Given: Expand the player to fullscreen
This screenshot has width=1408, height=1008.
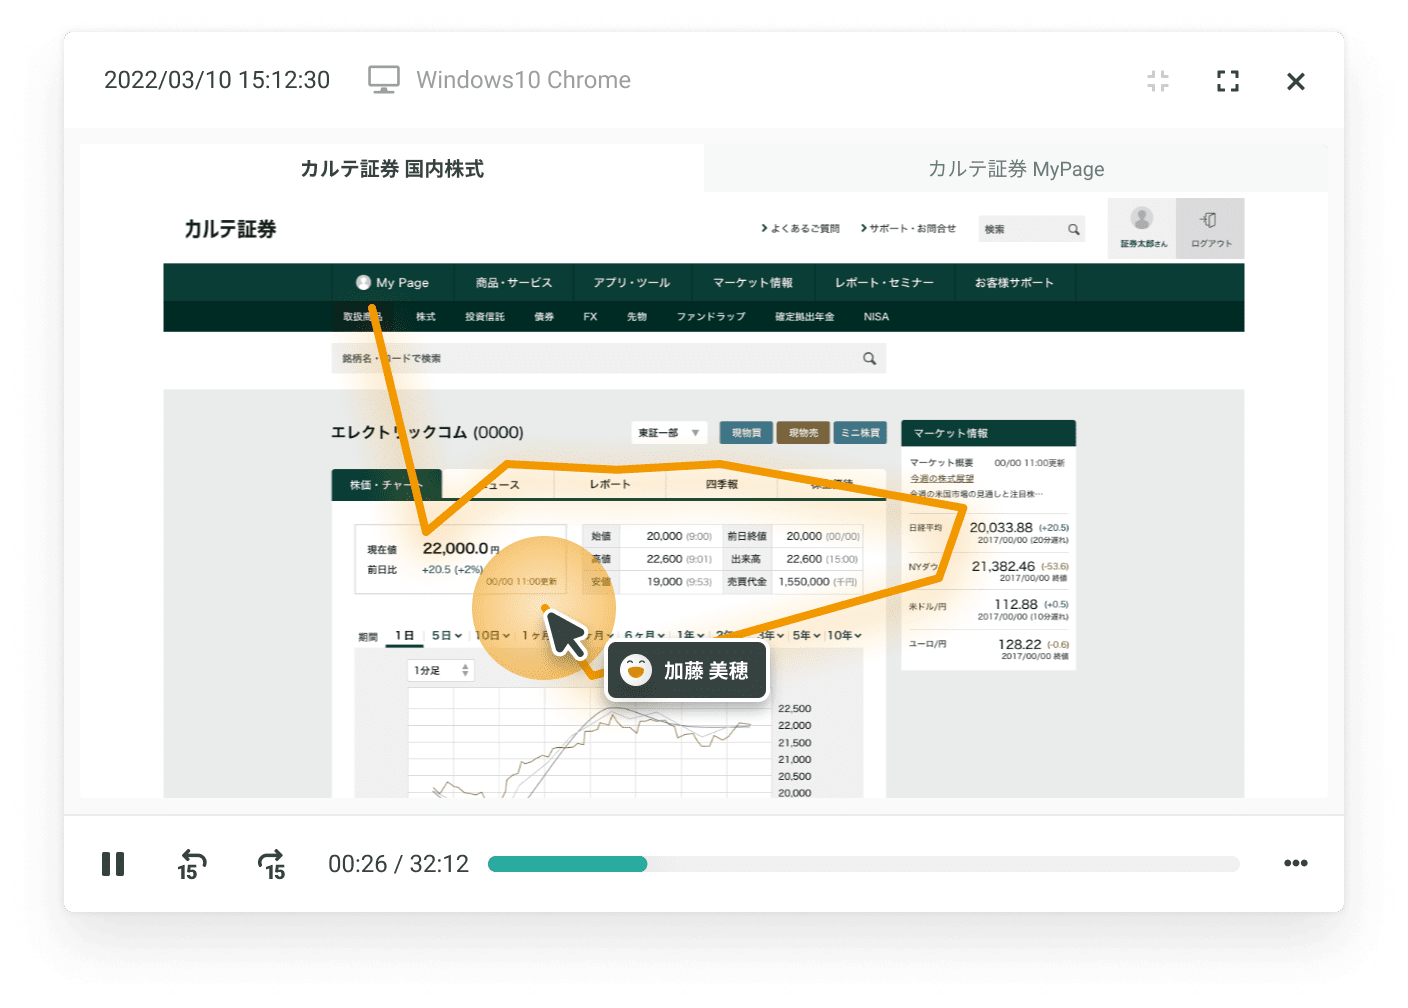Looking at the screenshot, I should click(x=1228, y=81).
